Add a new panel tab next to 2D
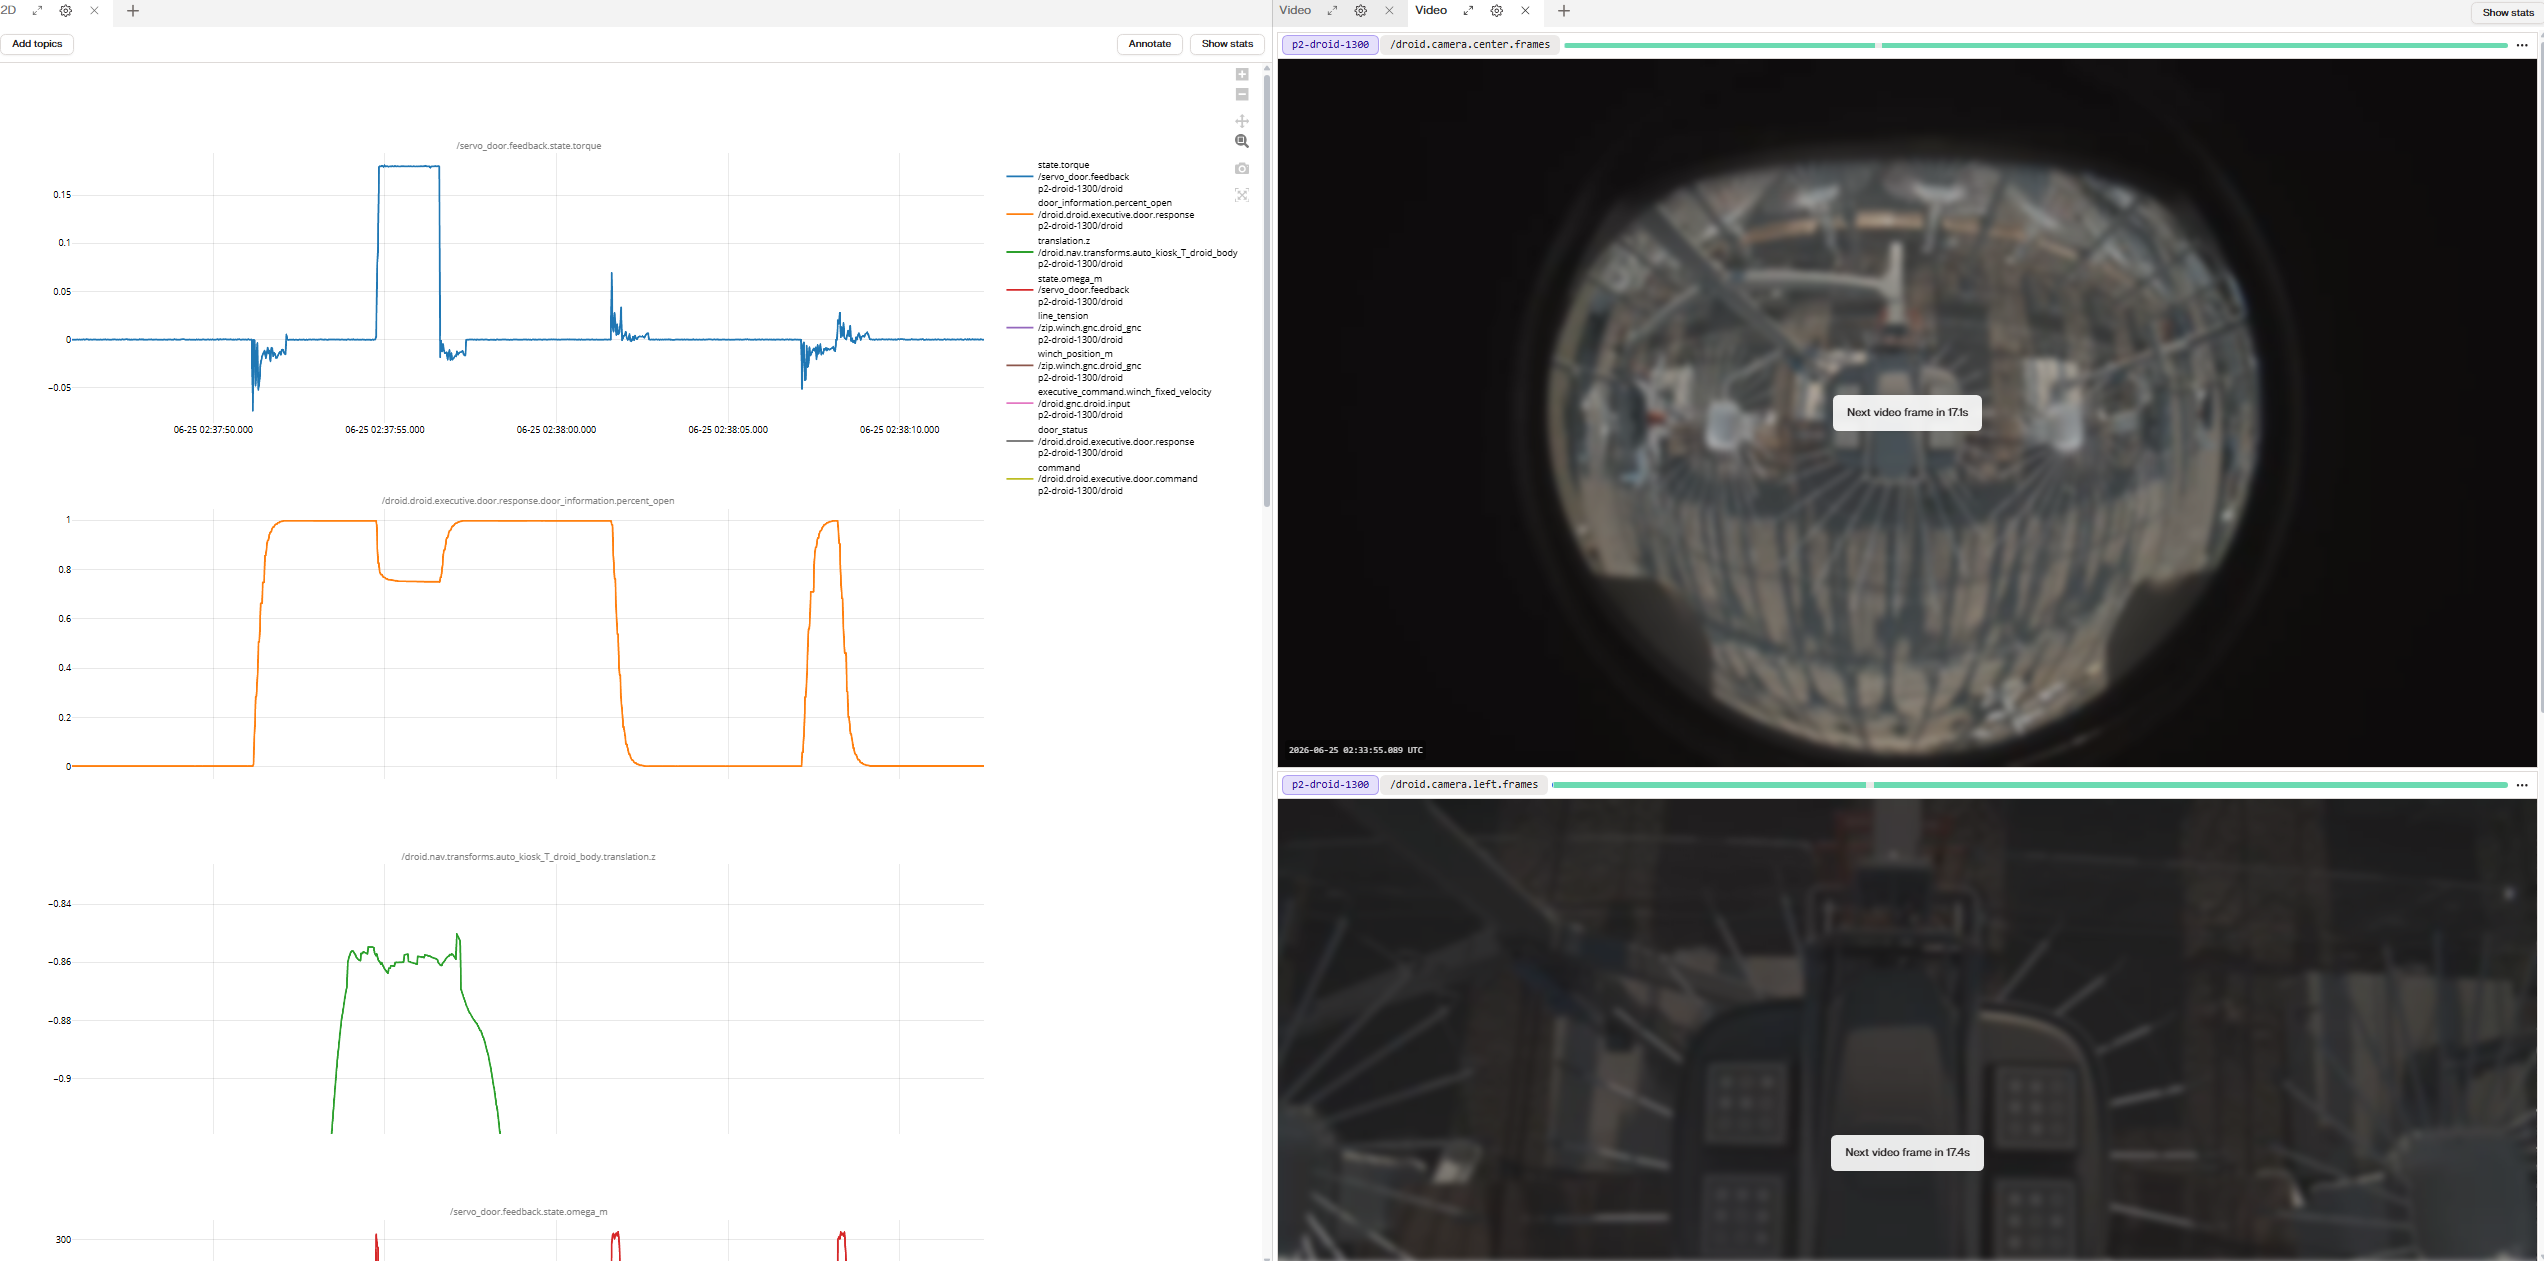This screenshot has width=2544, height=1261. [x=132, y=11]
